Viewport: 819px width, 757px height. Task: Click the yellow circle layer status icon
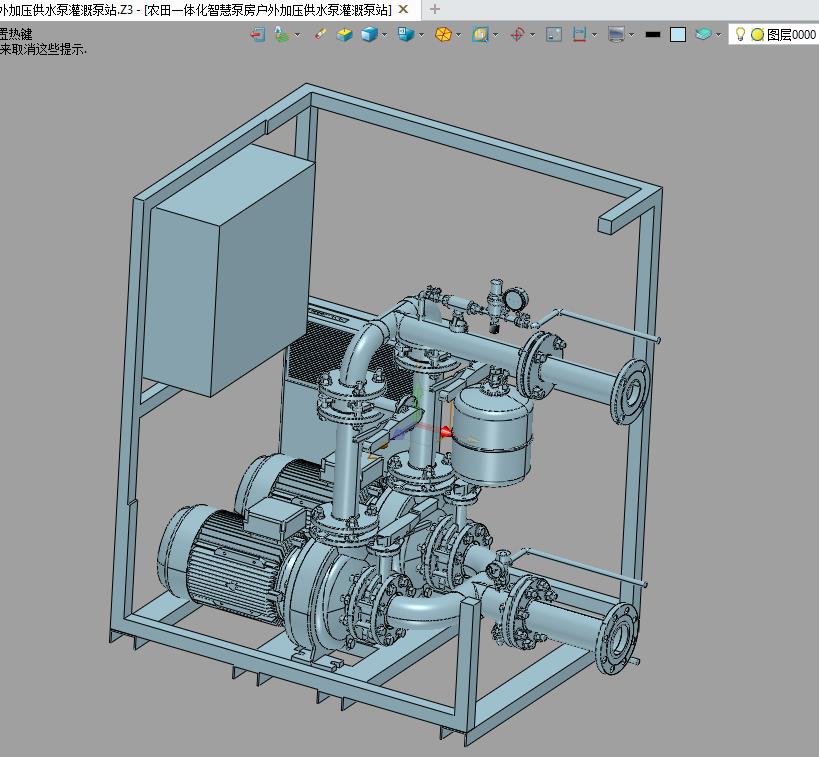[x=757, y=34]
